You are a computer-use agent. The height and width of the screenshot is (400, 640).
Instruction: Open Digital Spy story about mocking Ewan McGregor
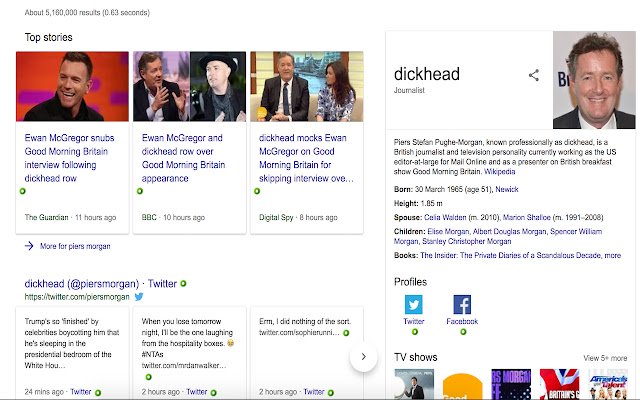[306, 158]
